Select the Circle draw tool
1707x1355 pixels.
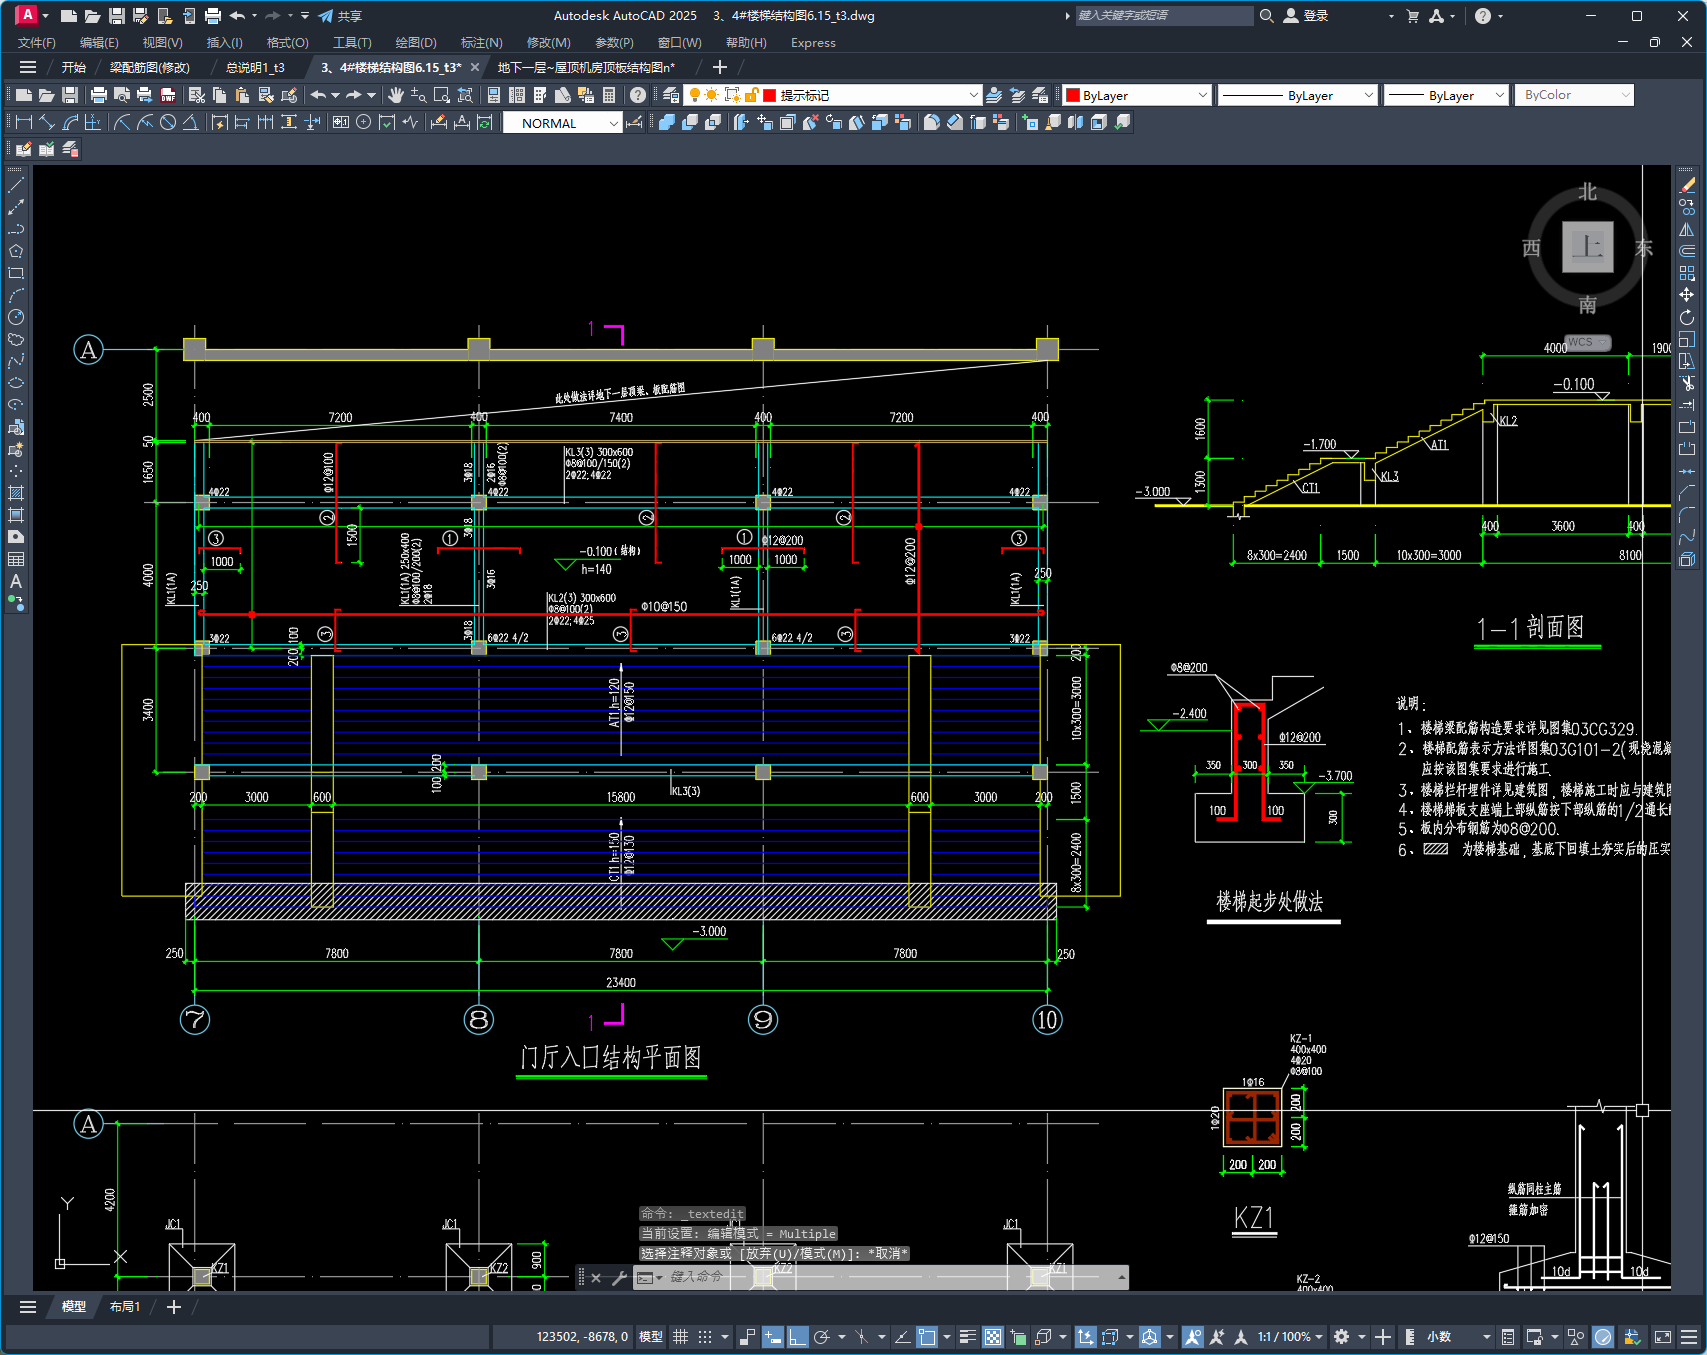(x=16, y=317)
